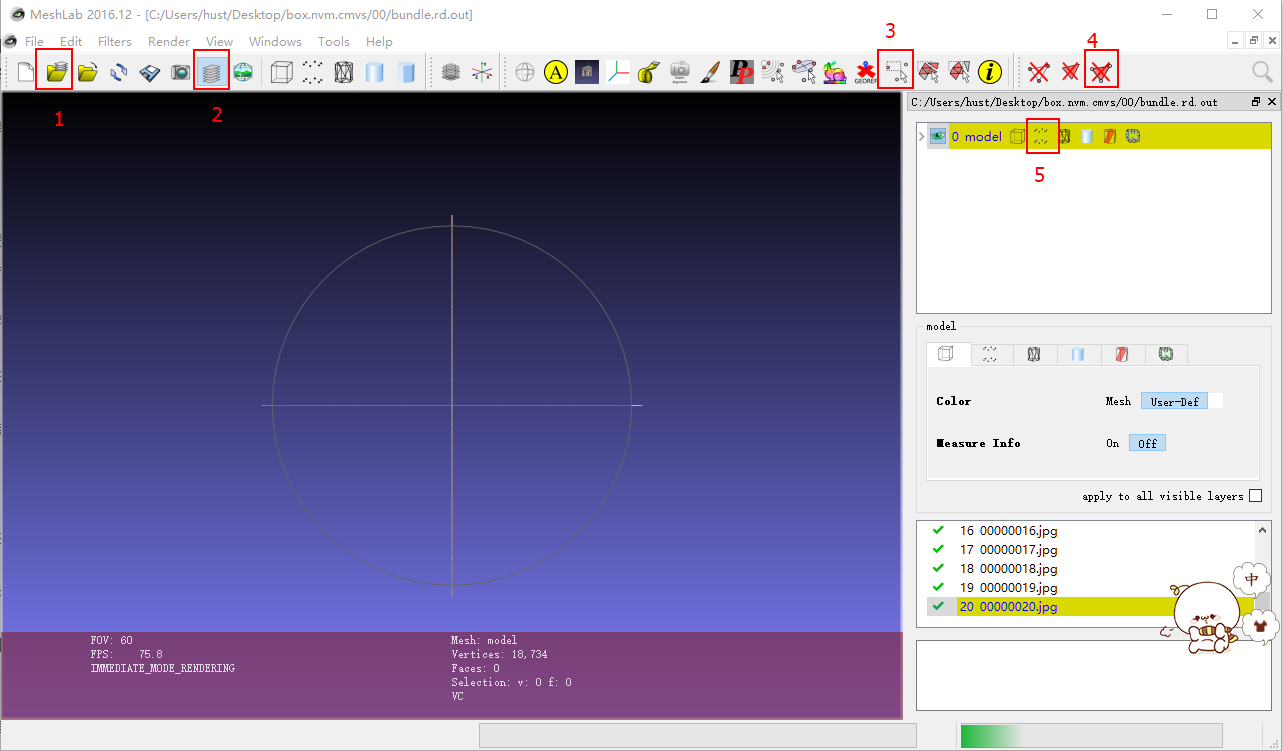Open the PickPoints tool
This screenshot has height=751, width=1283.
[741, 71]
